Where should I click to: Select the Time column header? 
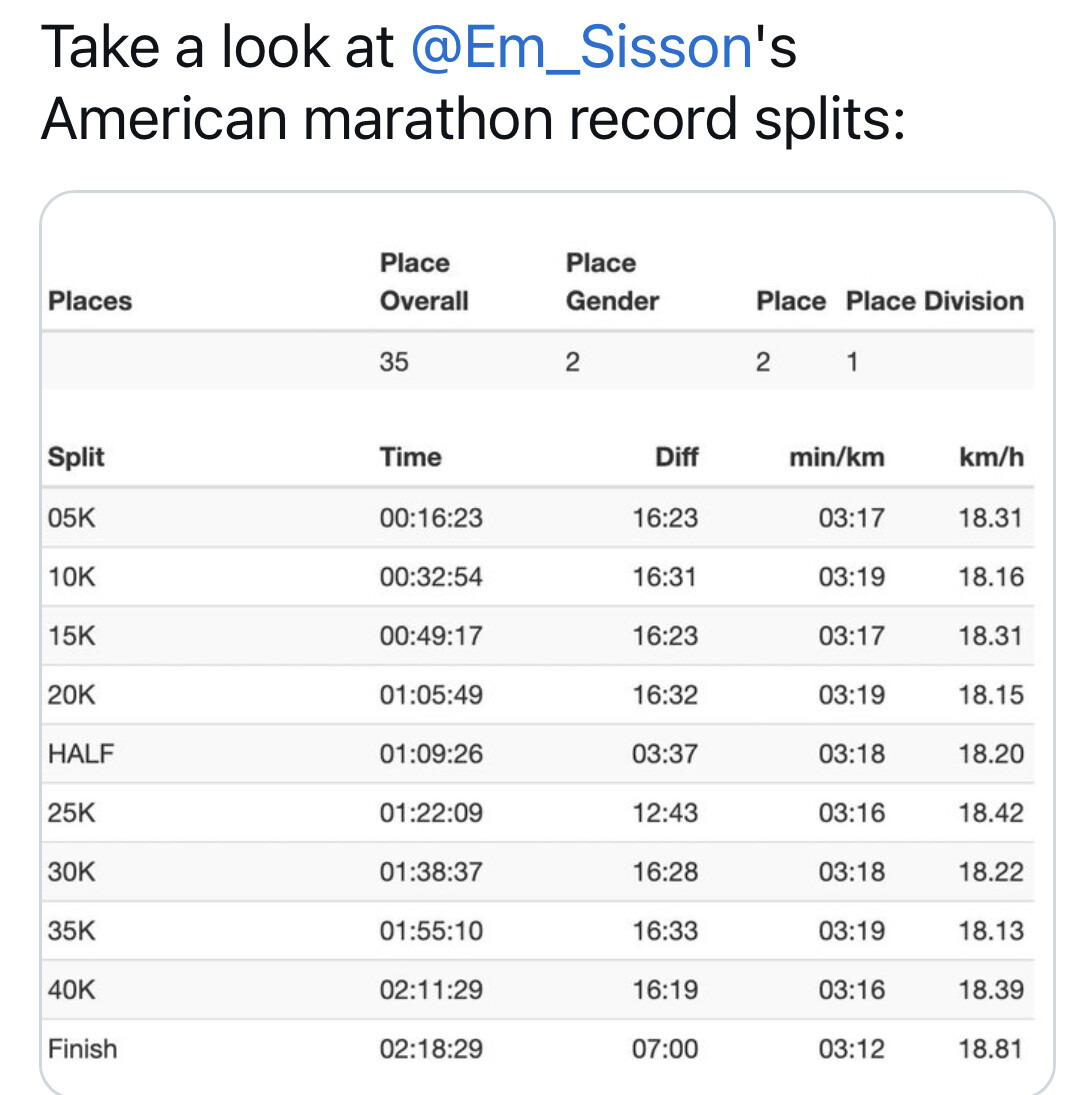[410, 457]
